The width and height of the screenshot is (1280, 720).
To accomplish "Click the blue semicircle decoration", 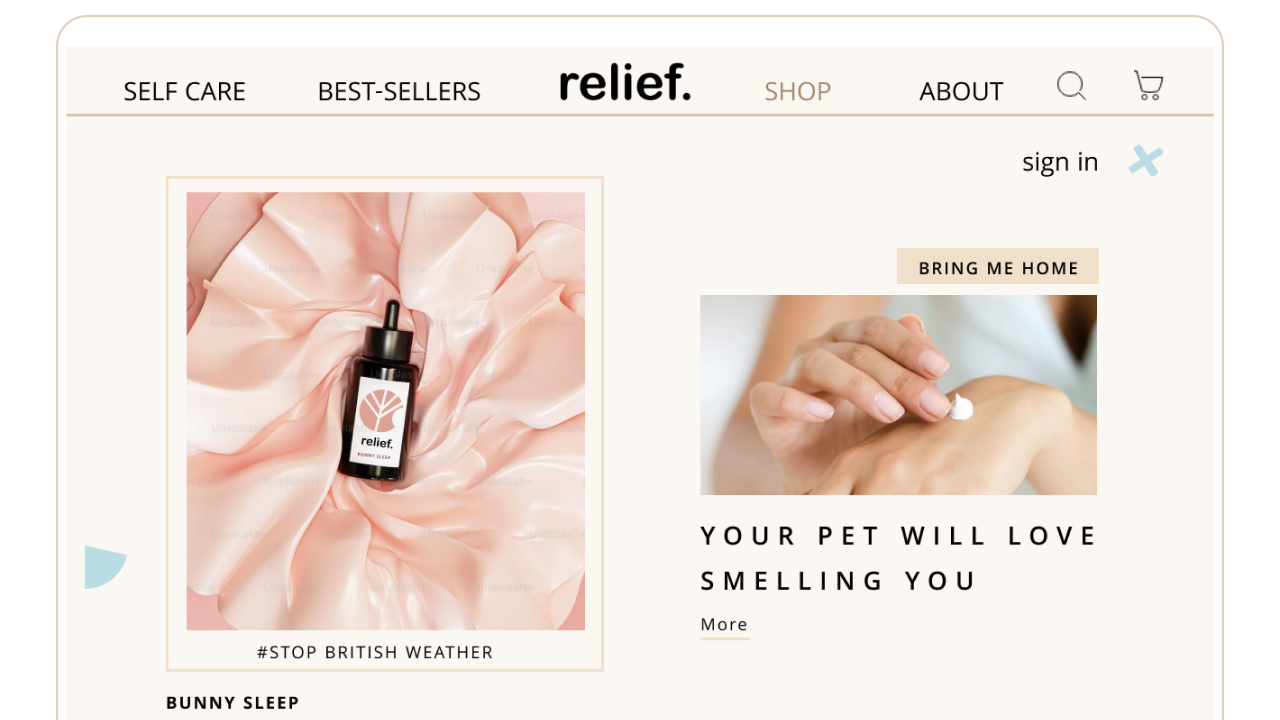I will [x=105, y=567].
